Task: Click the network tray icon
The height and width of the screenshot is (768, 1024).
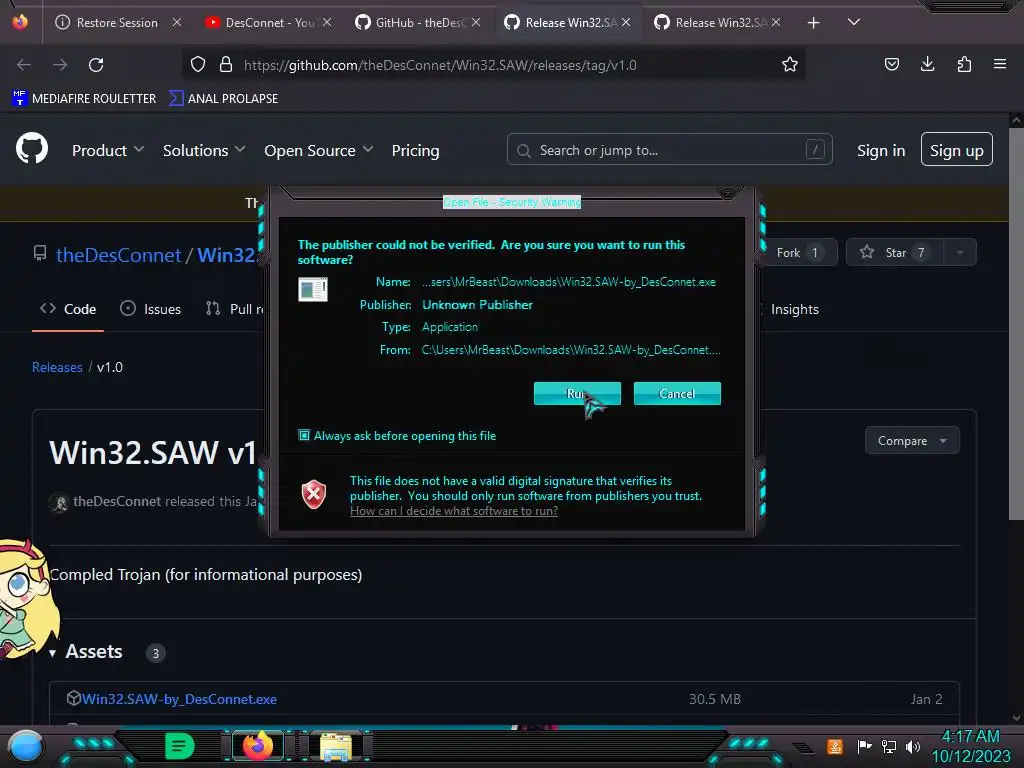Action: pyautogui.click(x=888, y=746)
